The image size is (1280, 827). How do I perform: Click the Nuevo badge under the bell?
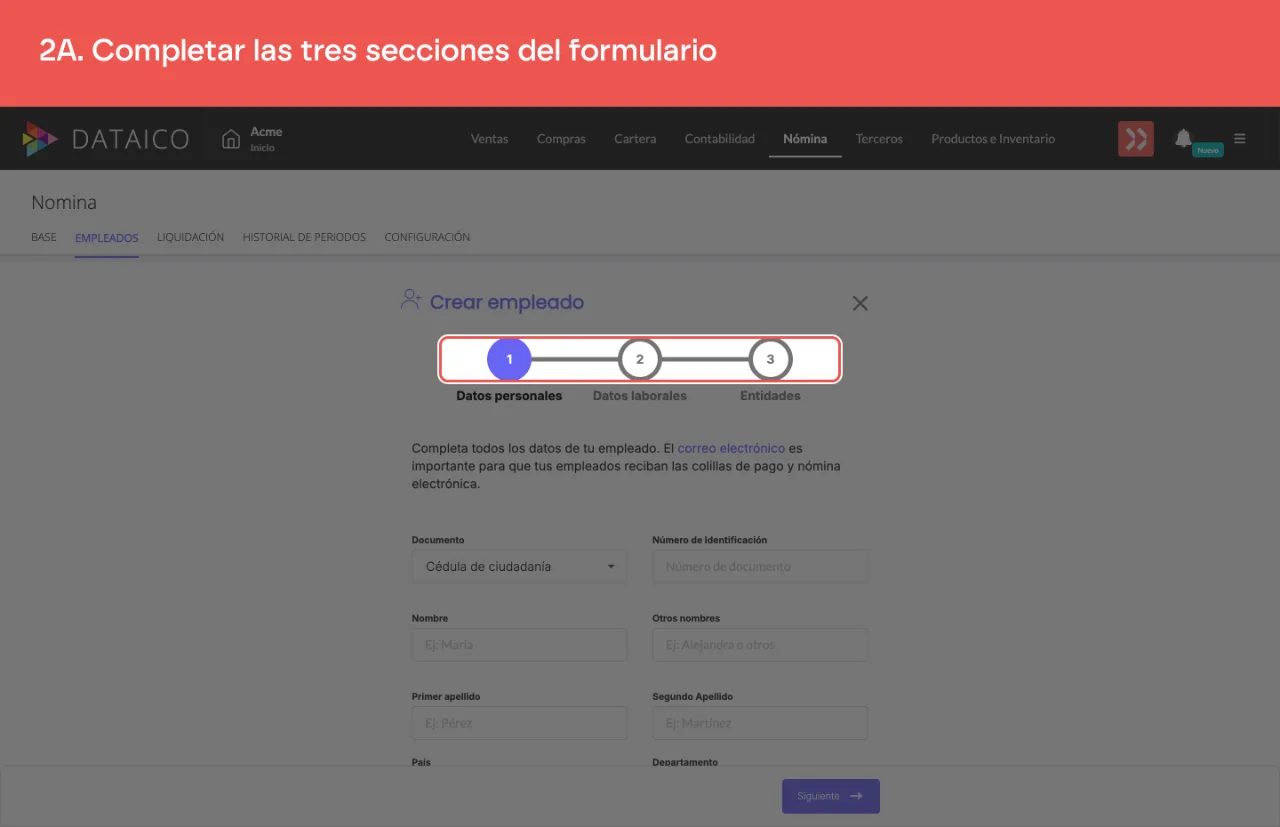click(1208, 150)
